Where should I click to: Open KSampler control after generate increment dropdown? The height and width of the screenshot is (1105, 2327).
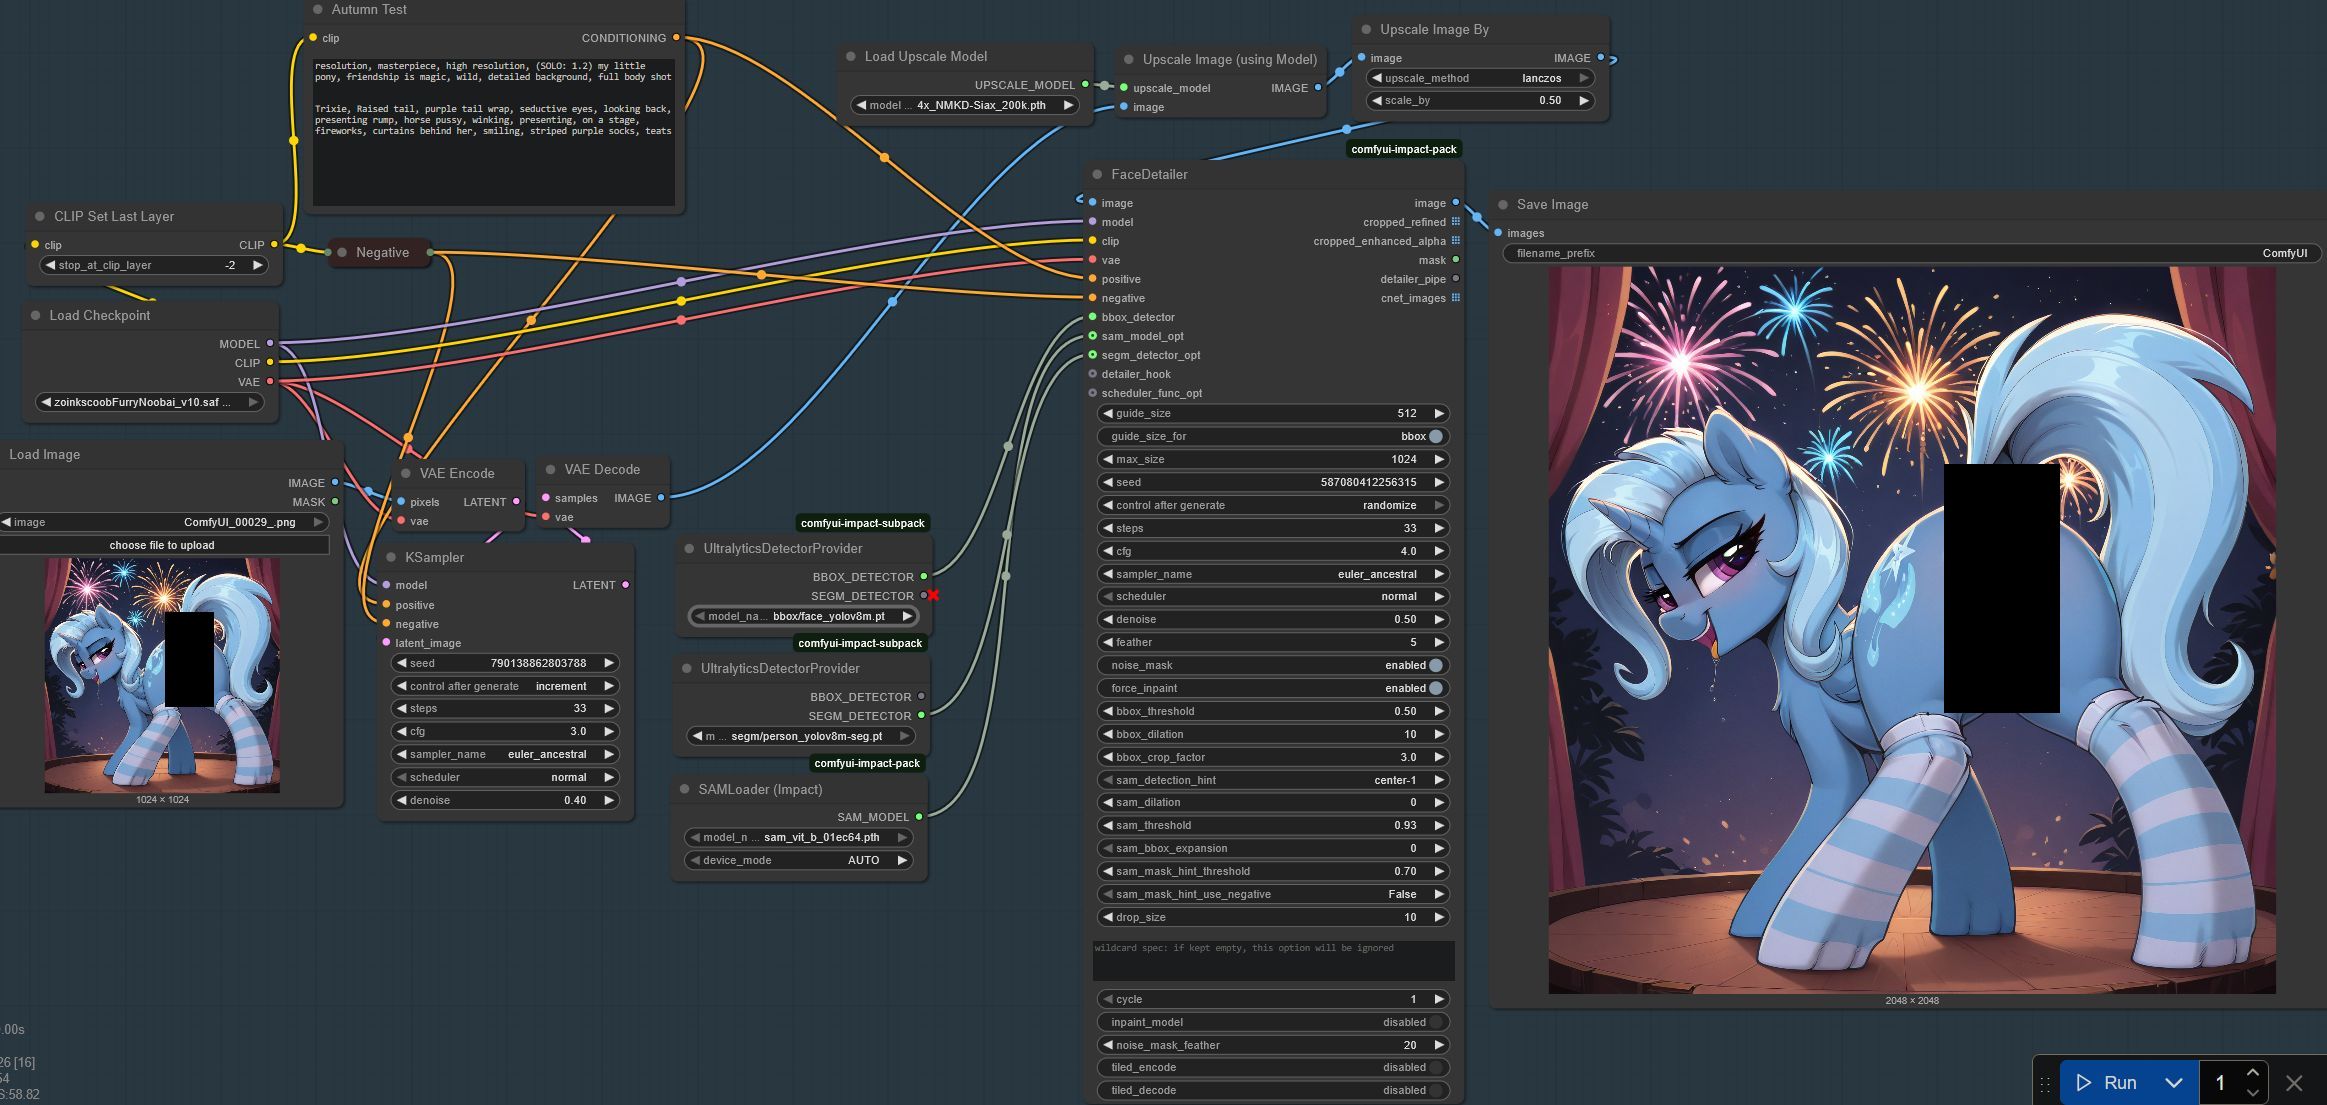tap(505, 687)
